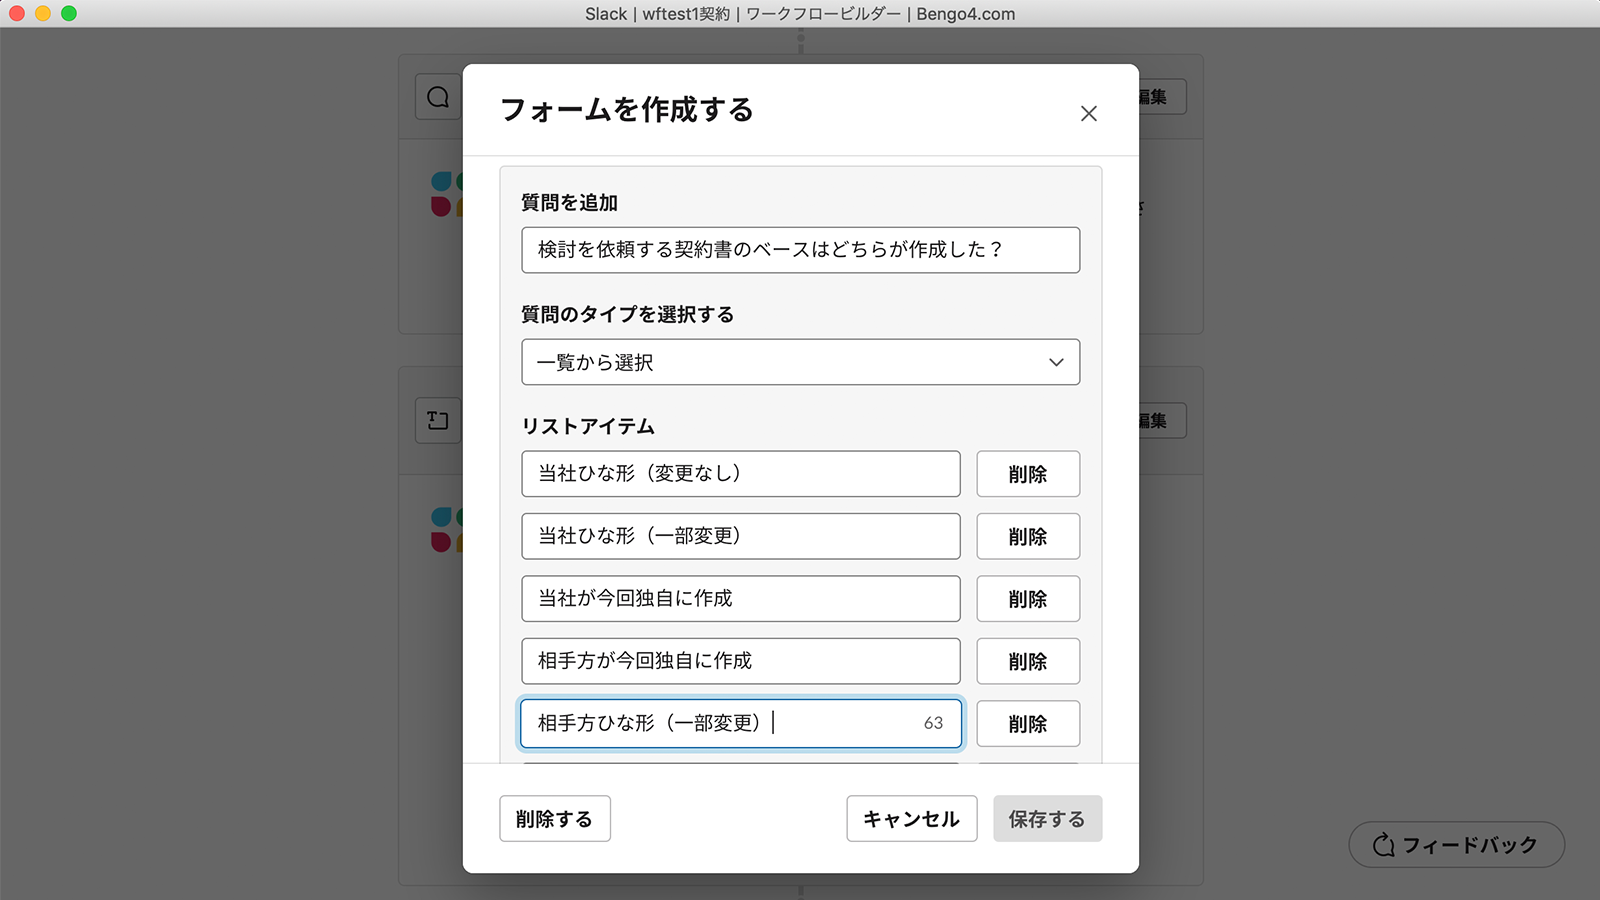Save the form with 保存する

tap(1047, 819)
